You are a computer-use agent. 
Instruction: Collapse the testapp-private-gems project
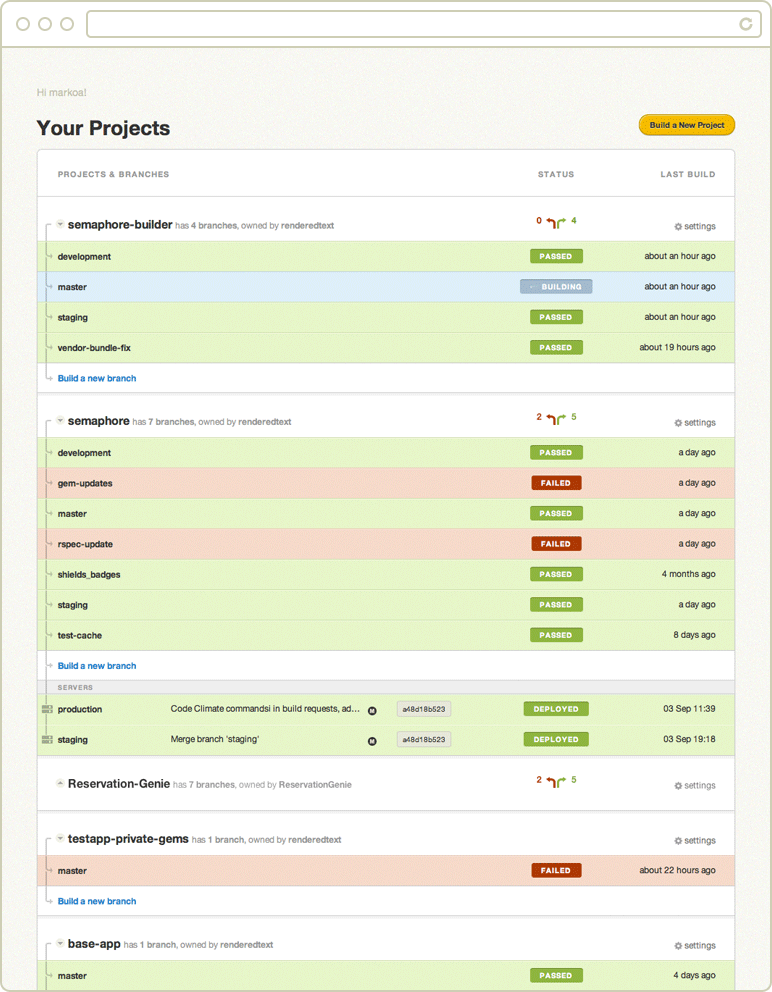(x=60, y=840)
